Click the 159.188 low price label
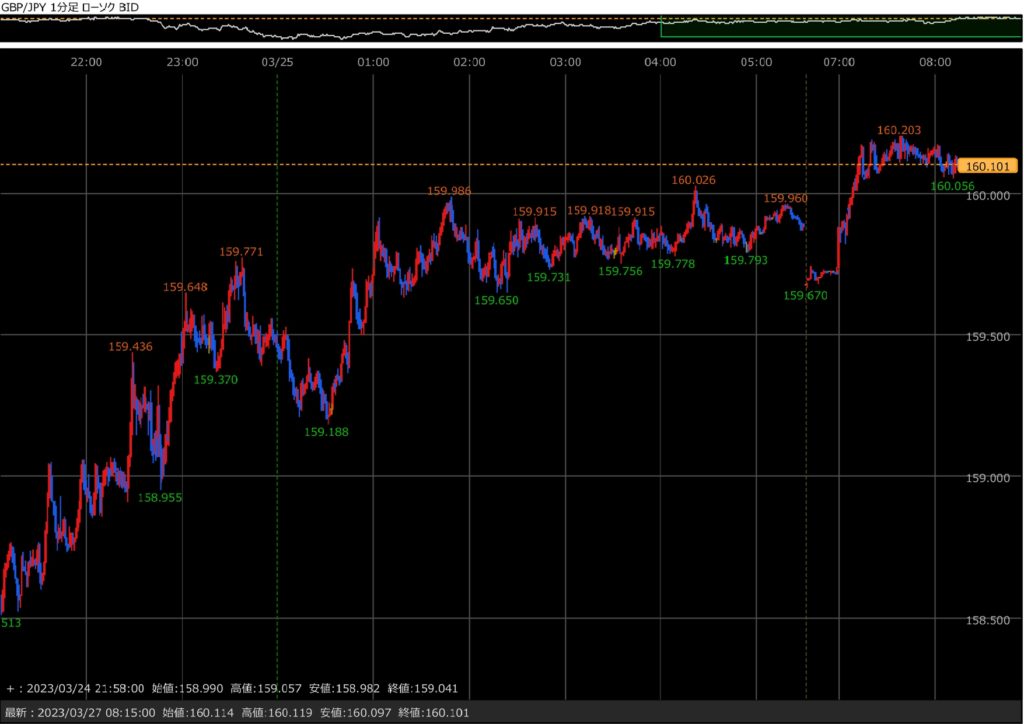Viewport: 1024px width, 724px height. [327, 432]
